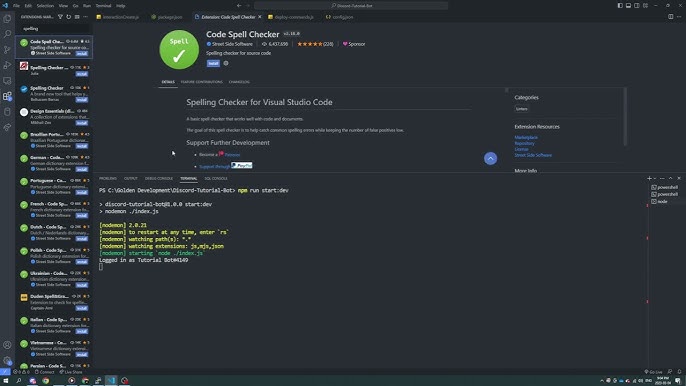This screenshot has height=386, width=686.
Task: Install the Code Spell Checker extension
Action: click(213, 63)
